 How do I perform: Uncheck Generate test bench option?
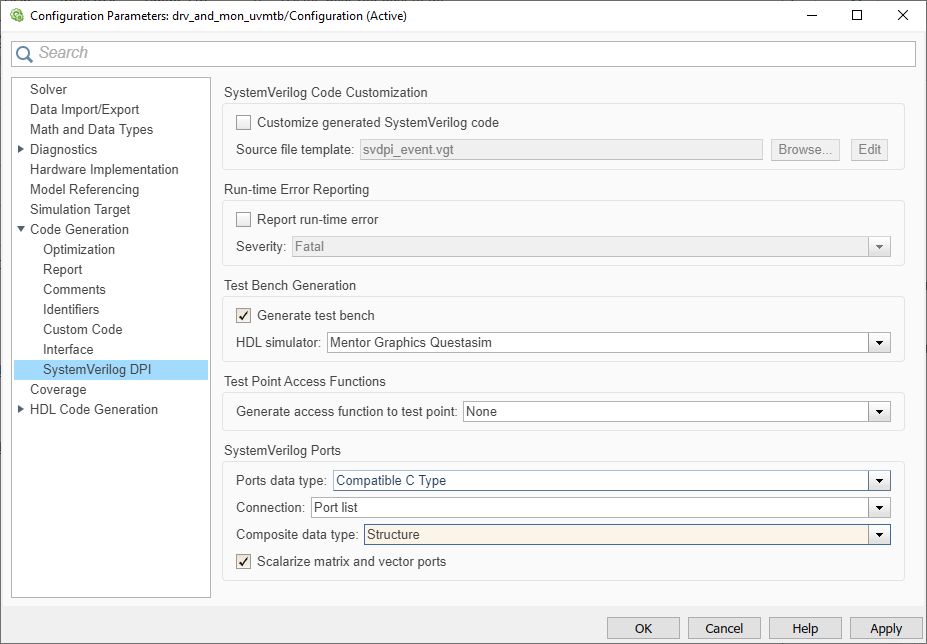pyautogui.click(x=243, y=315)
